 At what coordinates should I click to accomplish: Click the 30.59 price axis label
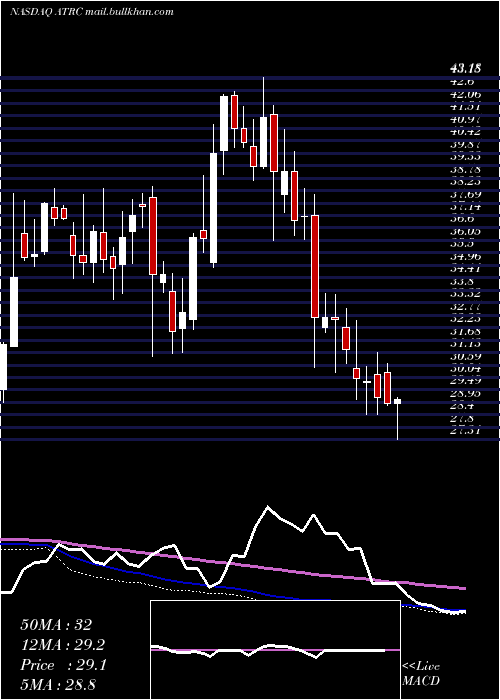pos(465,356)
